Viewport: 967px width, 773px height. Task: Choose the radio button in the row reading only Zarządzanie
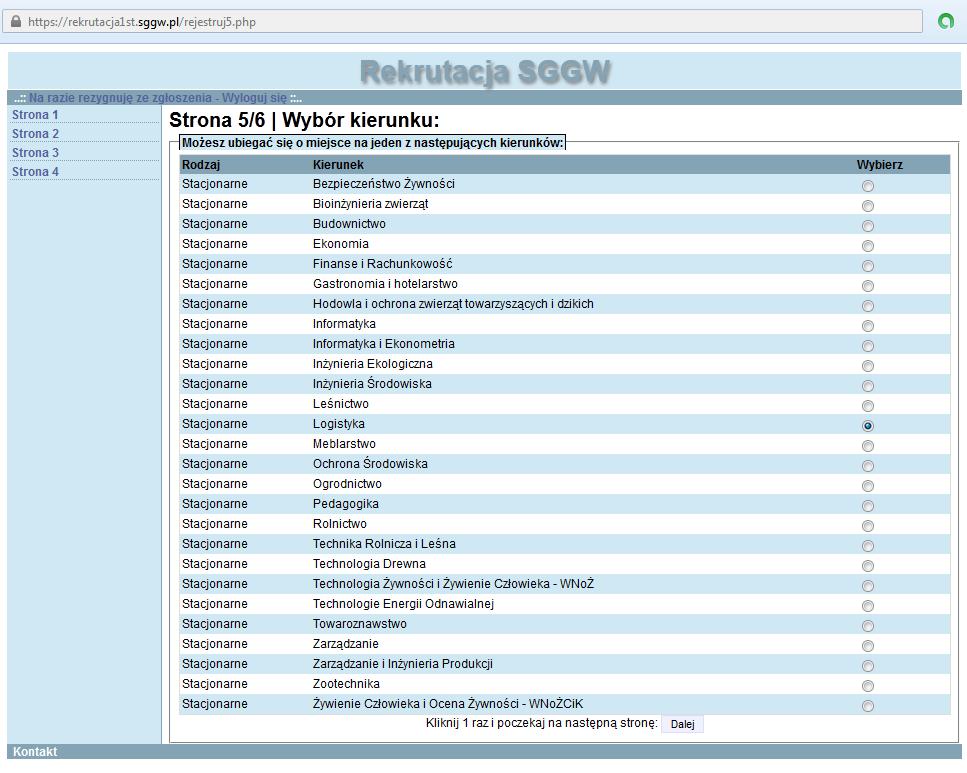pos(868,646)
